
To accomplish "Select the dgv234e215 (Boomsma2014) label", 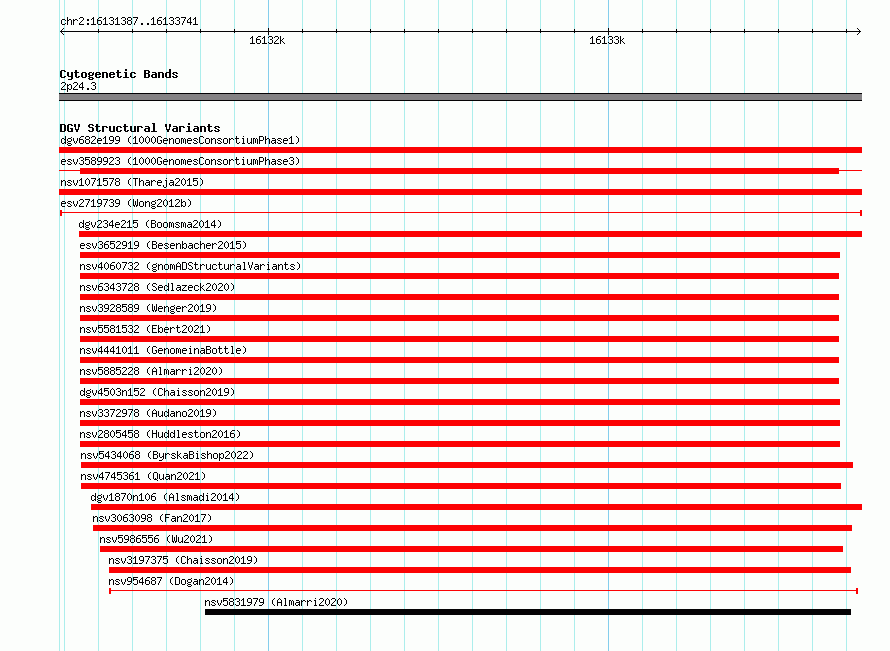I will 150,224.
